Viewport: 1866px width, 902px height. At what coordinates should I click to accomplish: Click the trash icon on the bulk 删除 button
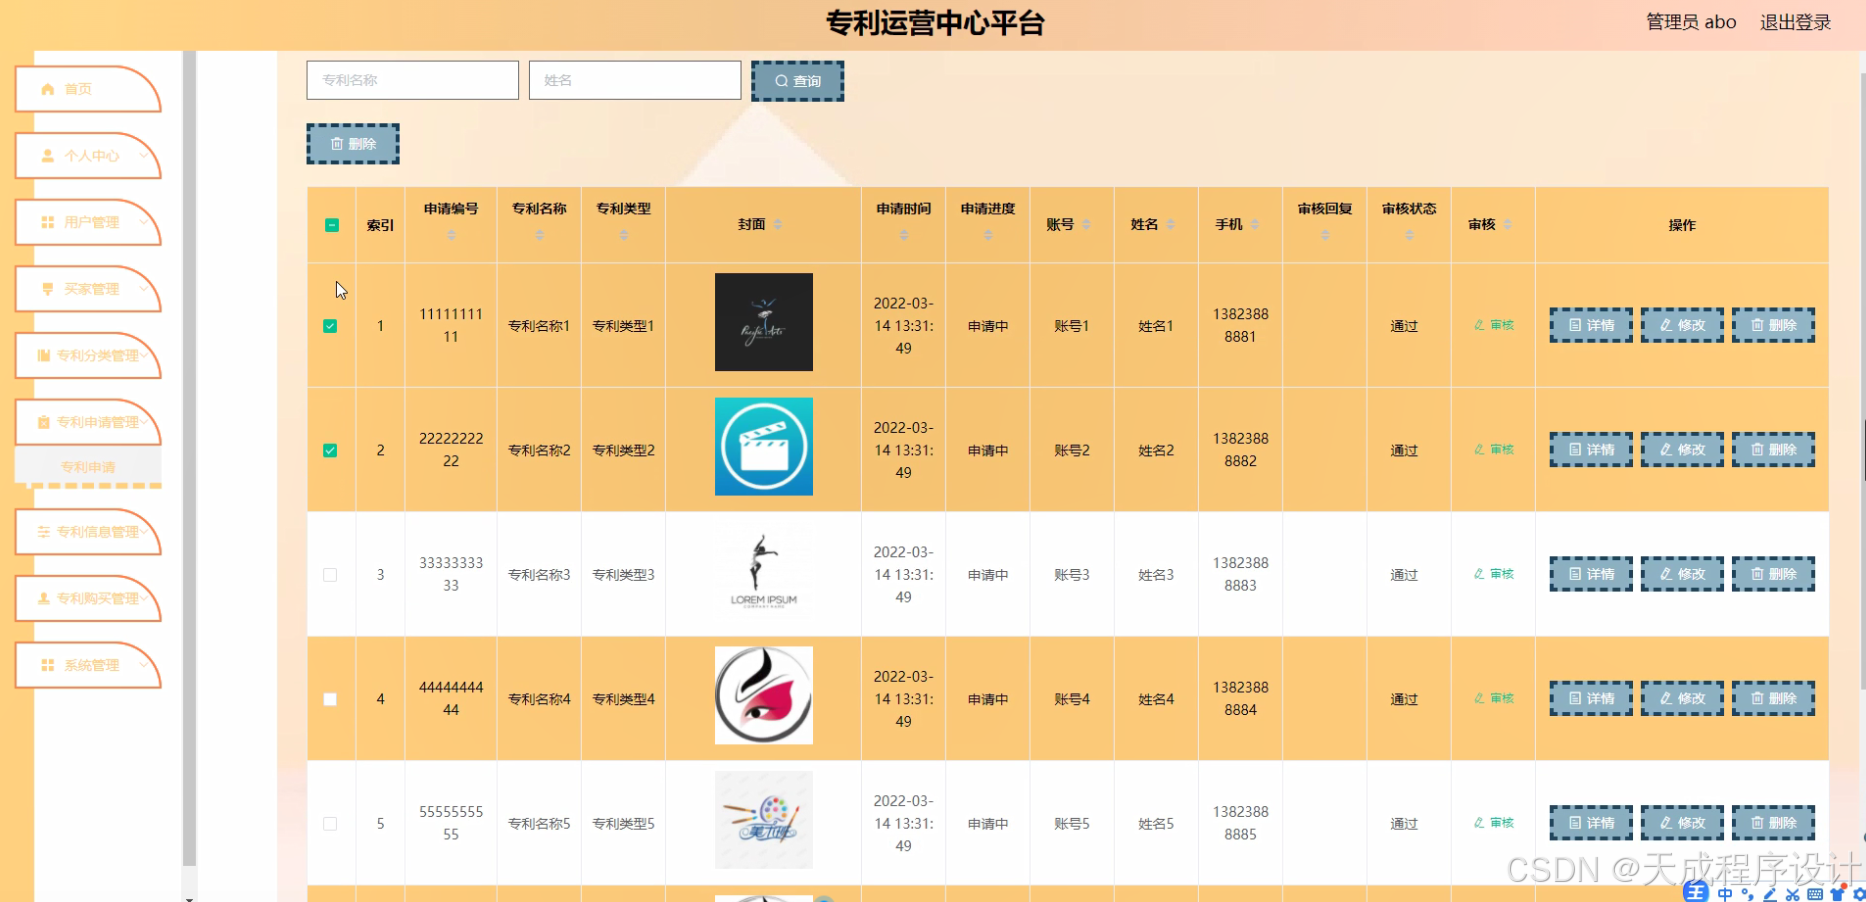337,143
